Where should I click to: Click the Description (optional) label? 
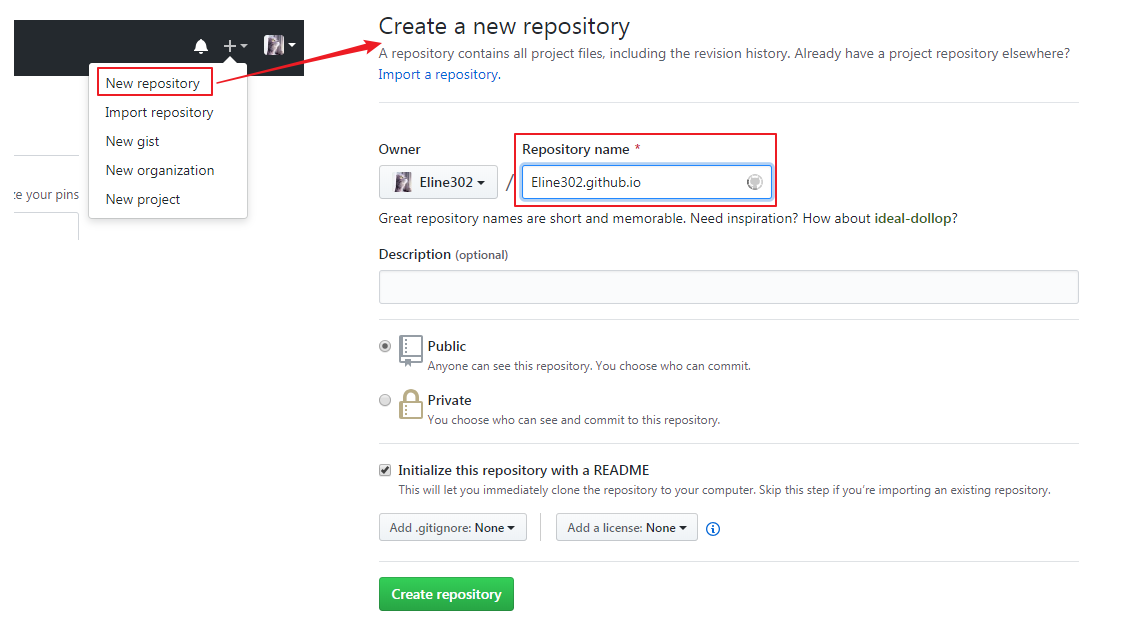click(x=443, y=254)
